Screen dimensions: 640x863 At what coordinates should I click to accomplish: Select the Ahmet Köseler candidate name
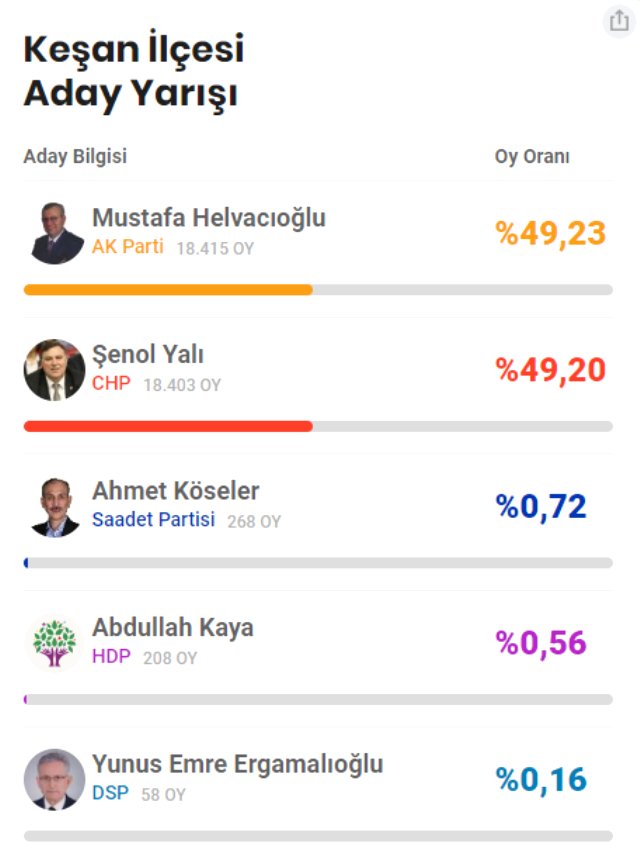point(175,491)
